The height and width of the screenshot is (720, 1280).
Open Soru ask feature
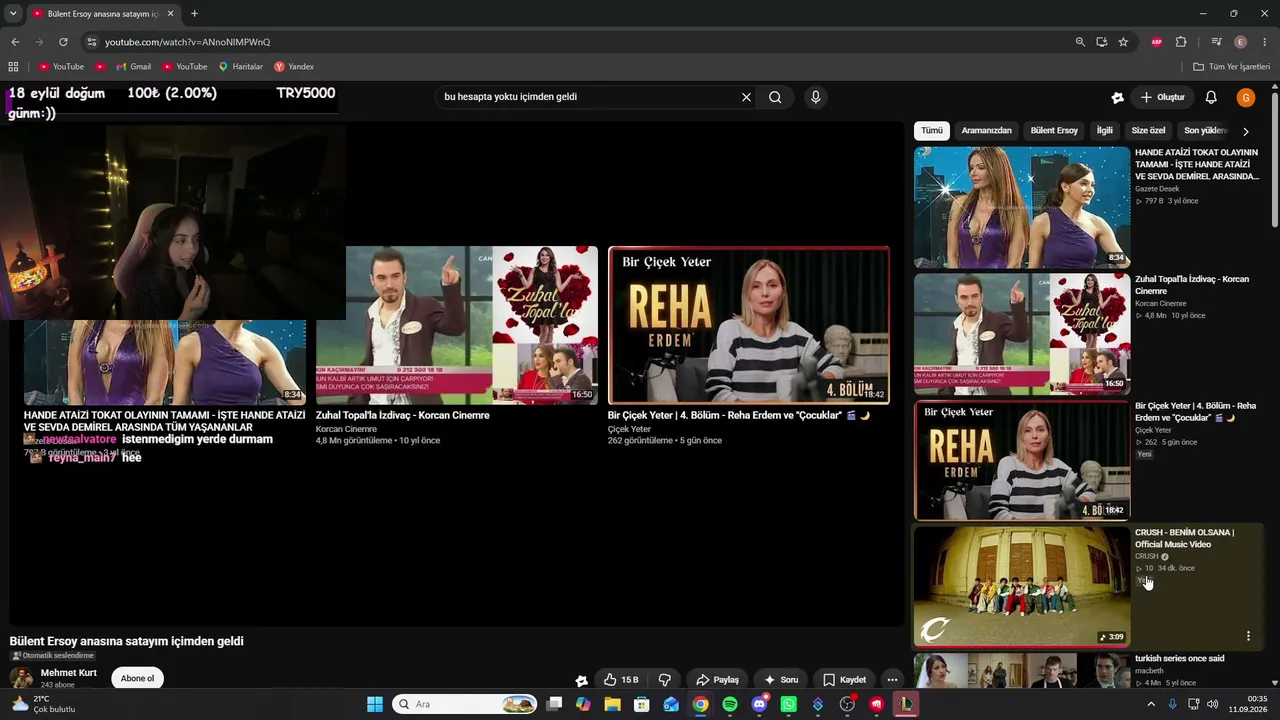[779, 680]
